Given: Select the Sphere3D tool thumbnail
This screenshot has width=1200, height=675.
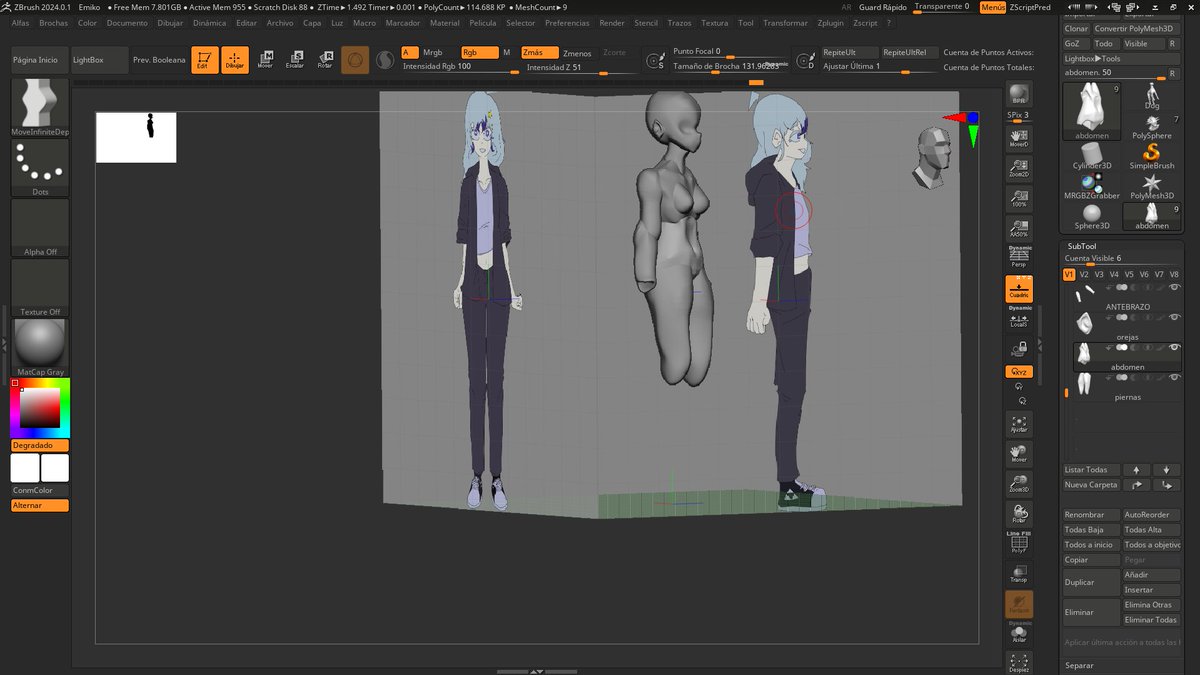Looking at the screenshot, I should click(1092, 214).
